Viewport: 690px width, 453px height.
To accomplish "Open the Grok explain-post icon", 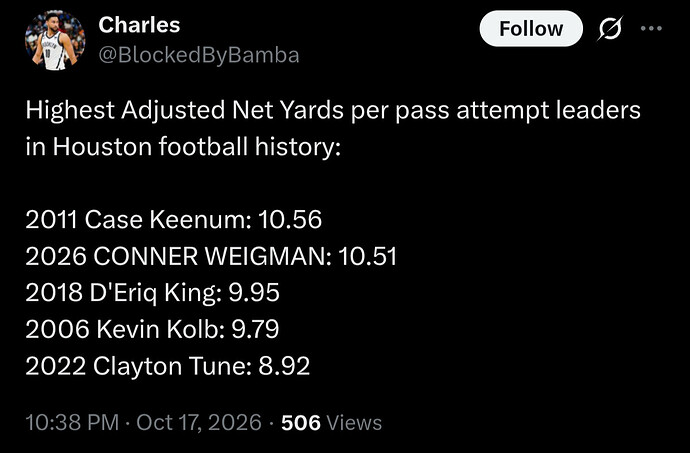I will click(610, 29).
